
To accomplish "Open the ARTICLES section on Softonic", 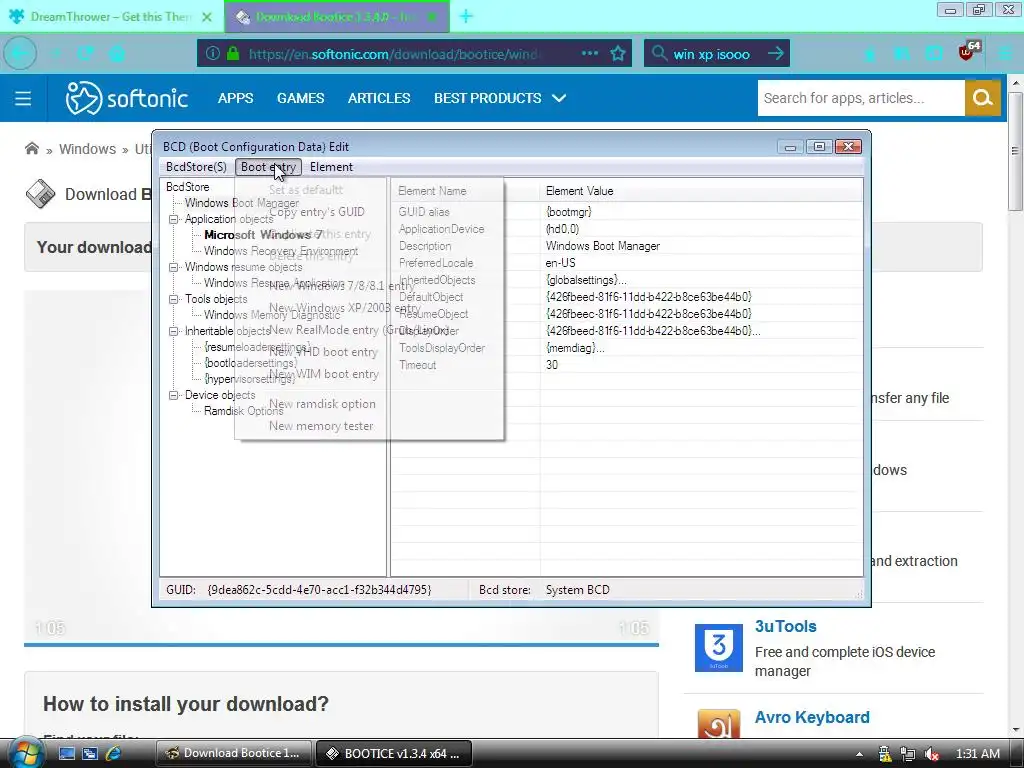I will point(379,98).
